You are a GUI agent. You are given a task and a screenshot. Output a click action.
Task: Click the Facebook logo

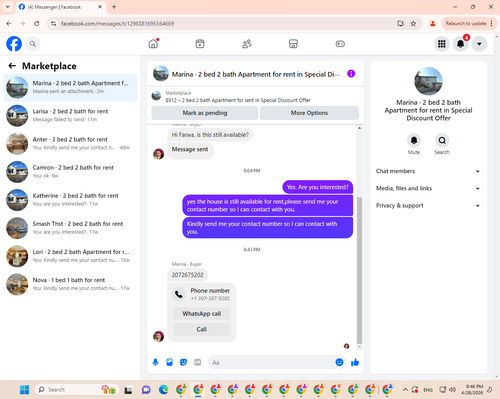(14, 44)
